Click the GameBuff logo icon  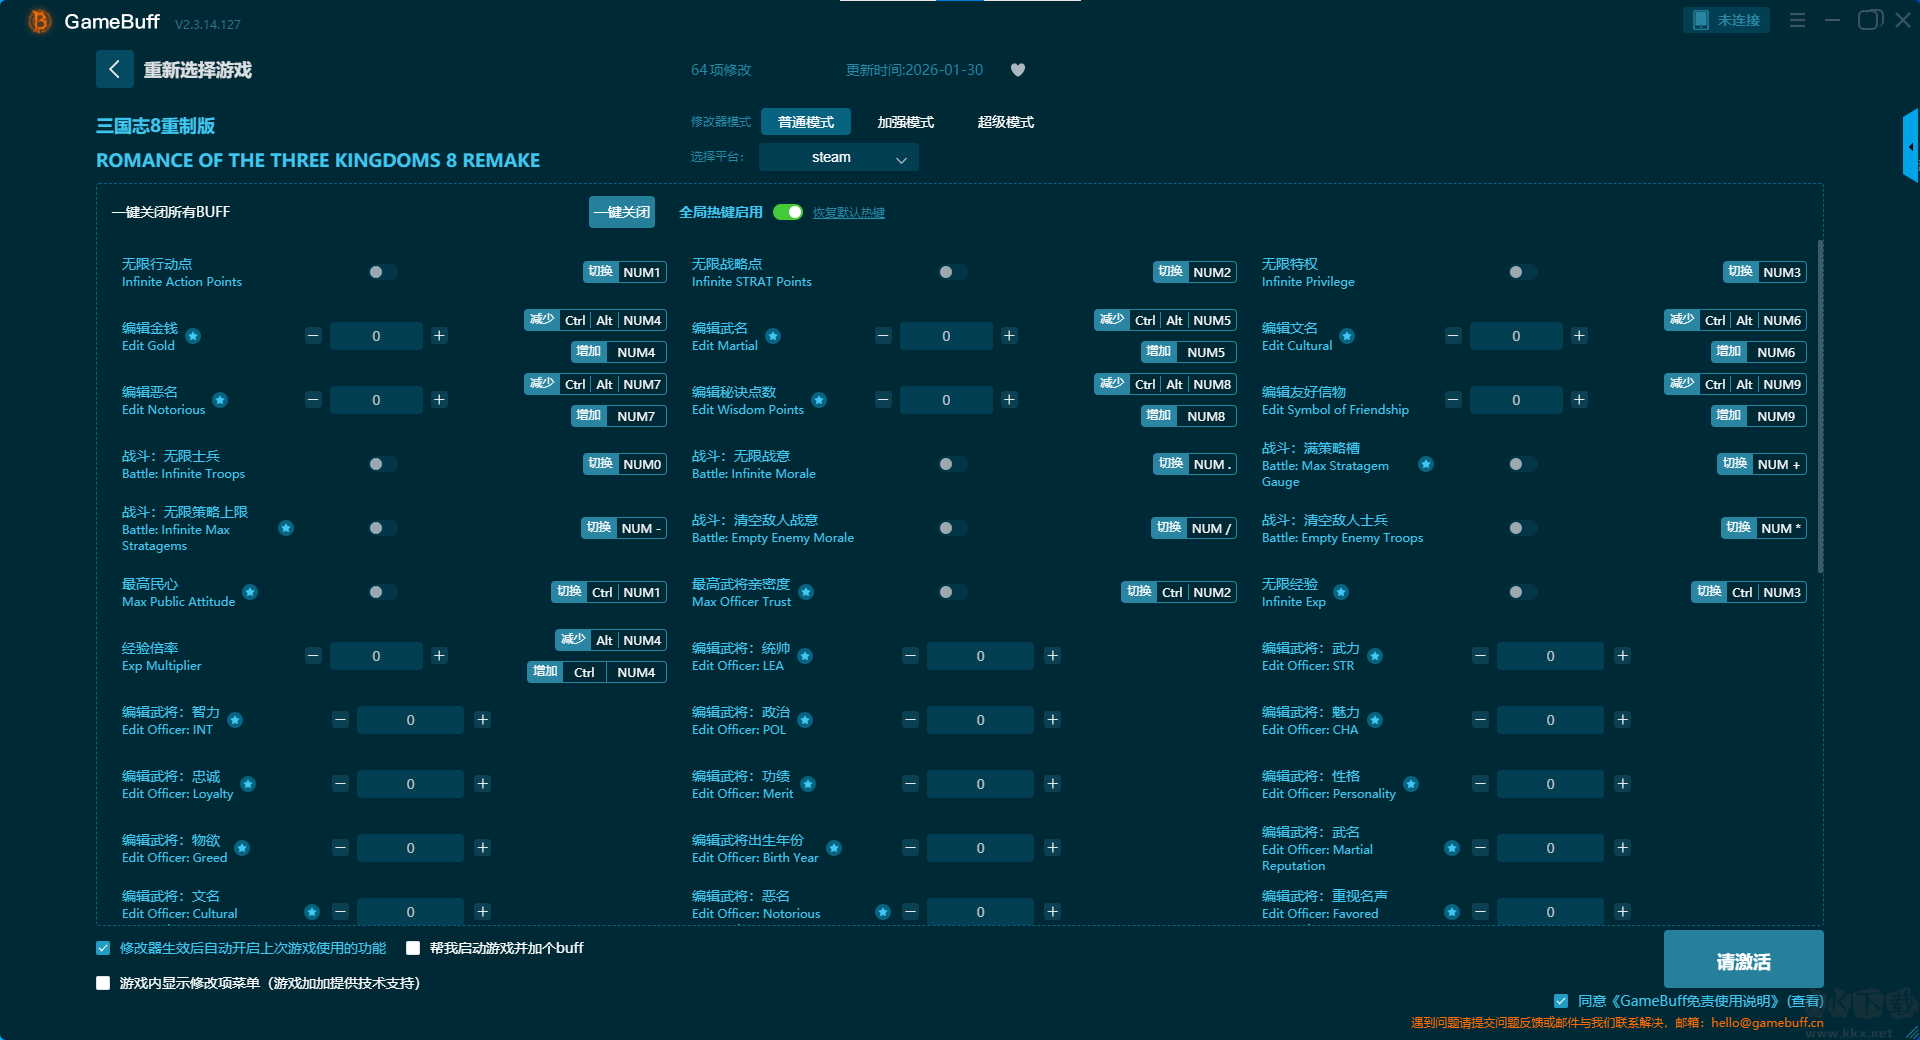point(39,21)
